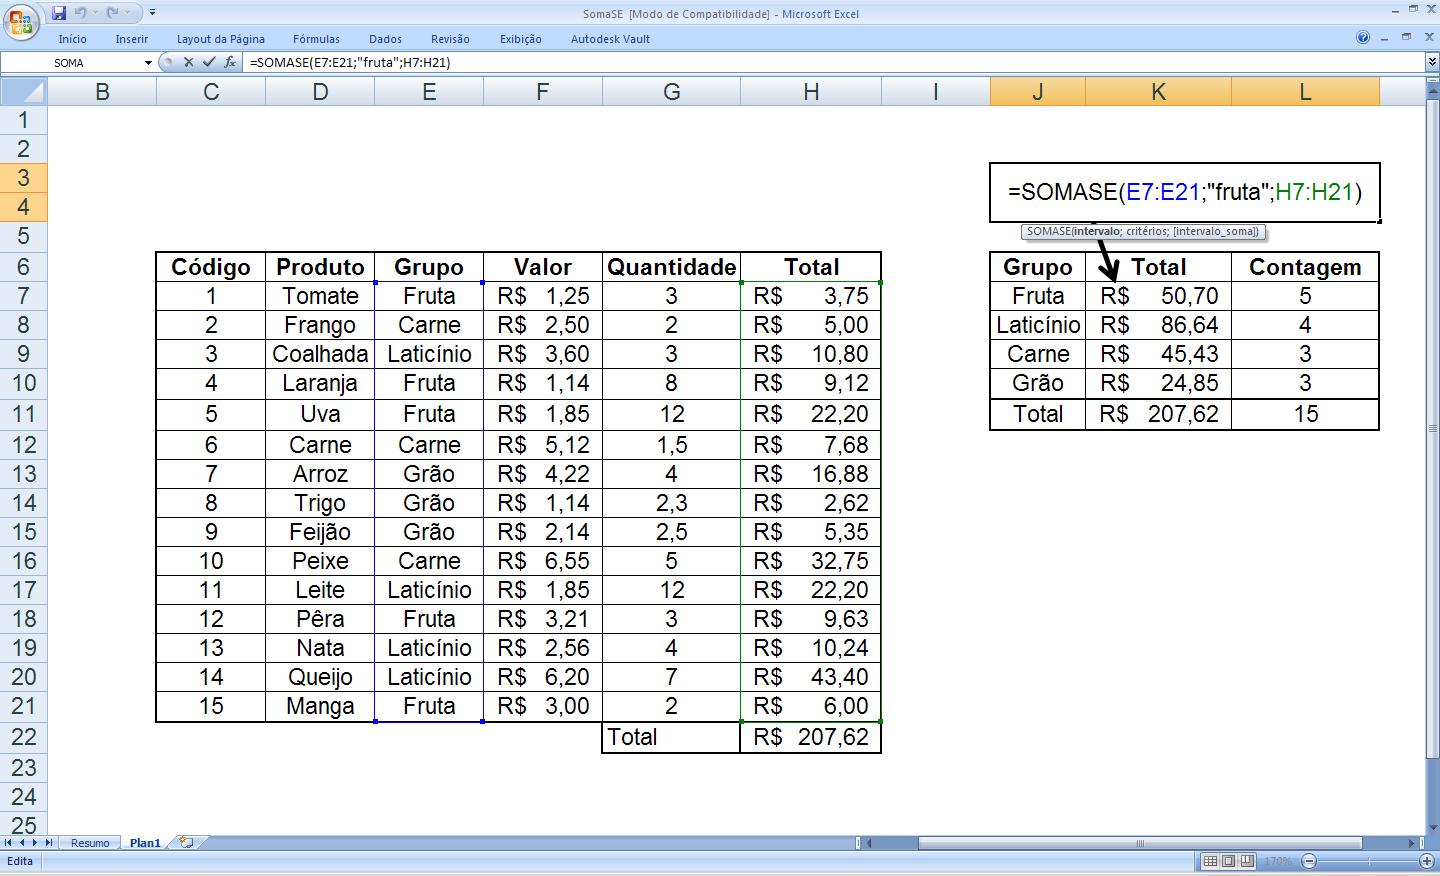1440x876 pixels.
Task: Click the Insert Worksheet tab button
Action: click(x=185, y=843)
